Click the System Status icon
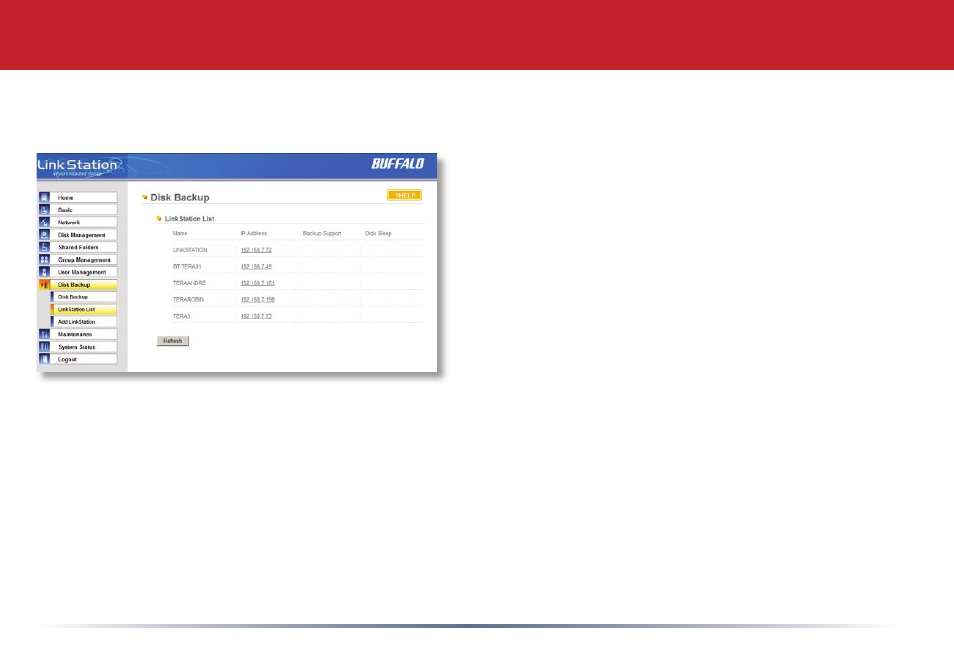954x660 pixels. 44,347
